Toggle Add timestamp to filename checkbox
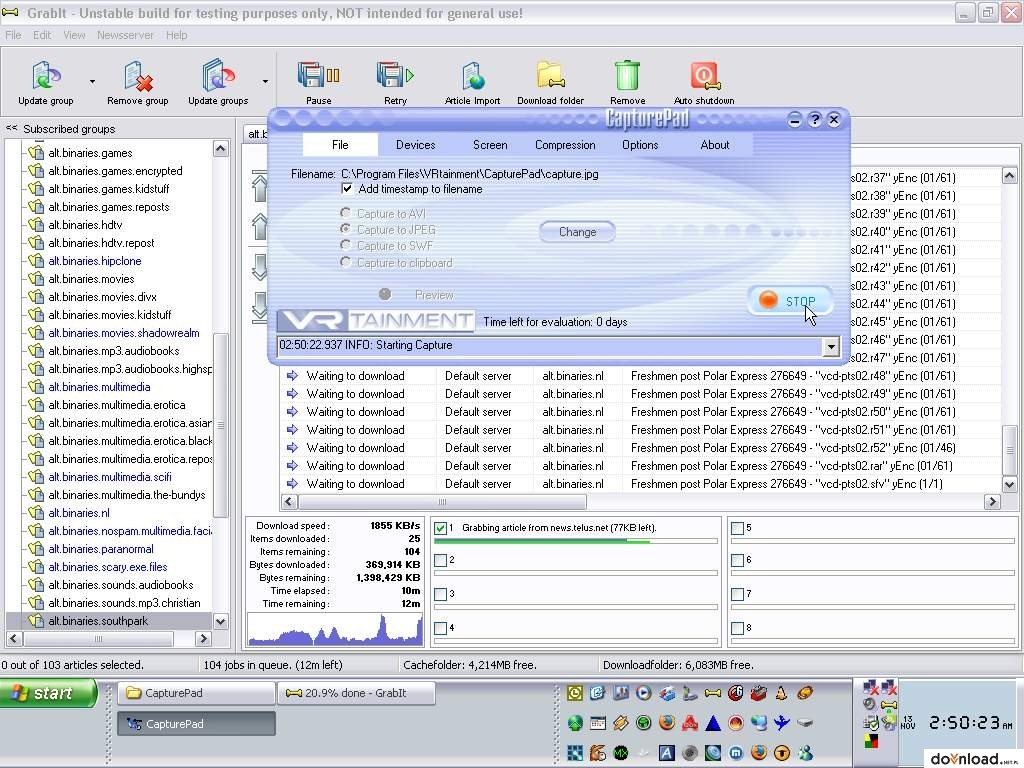 click(x=347, y=189)
